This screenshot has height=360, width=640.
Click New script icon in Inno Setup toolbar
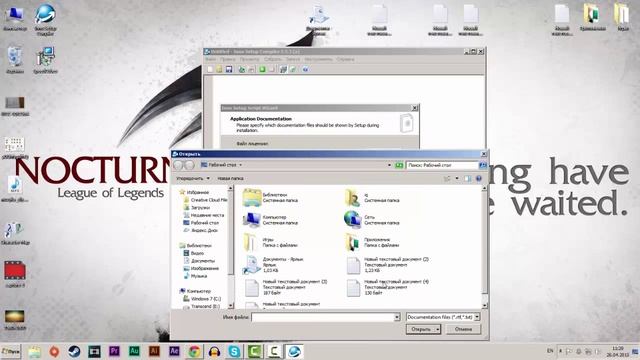coord(210,69)
